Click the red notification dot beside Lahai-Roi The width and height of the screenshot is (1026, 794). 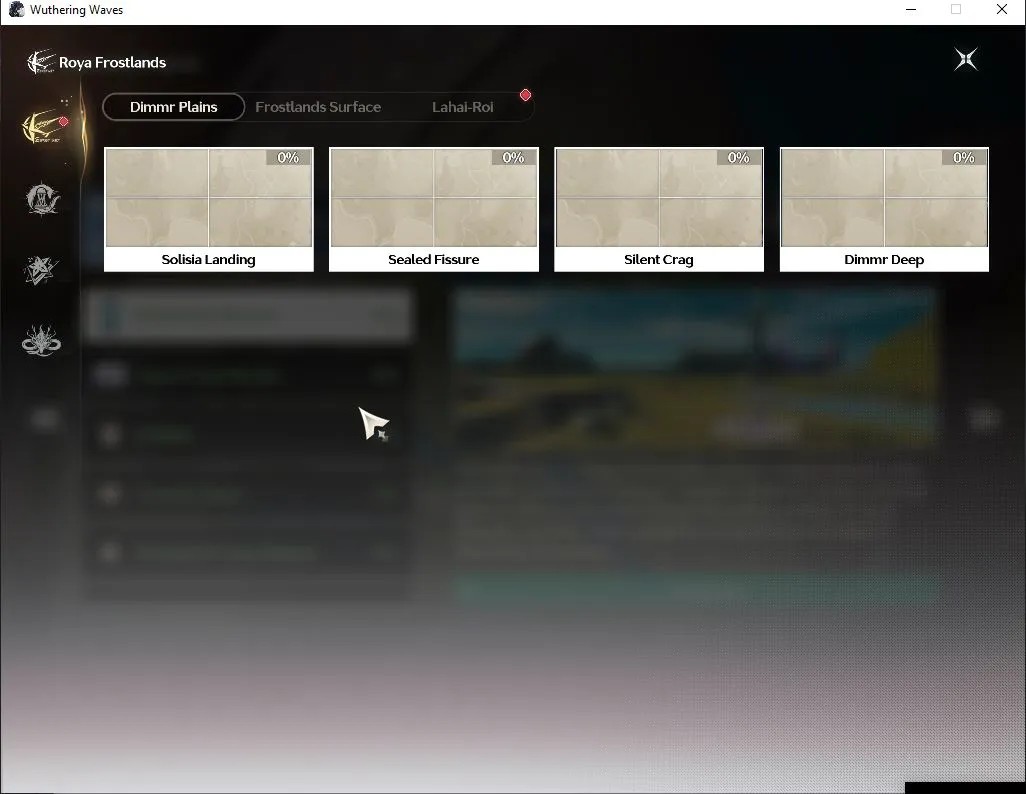525,96
